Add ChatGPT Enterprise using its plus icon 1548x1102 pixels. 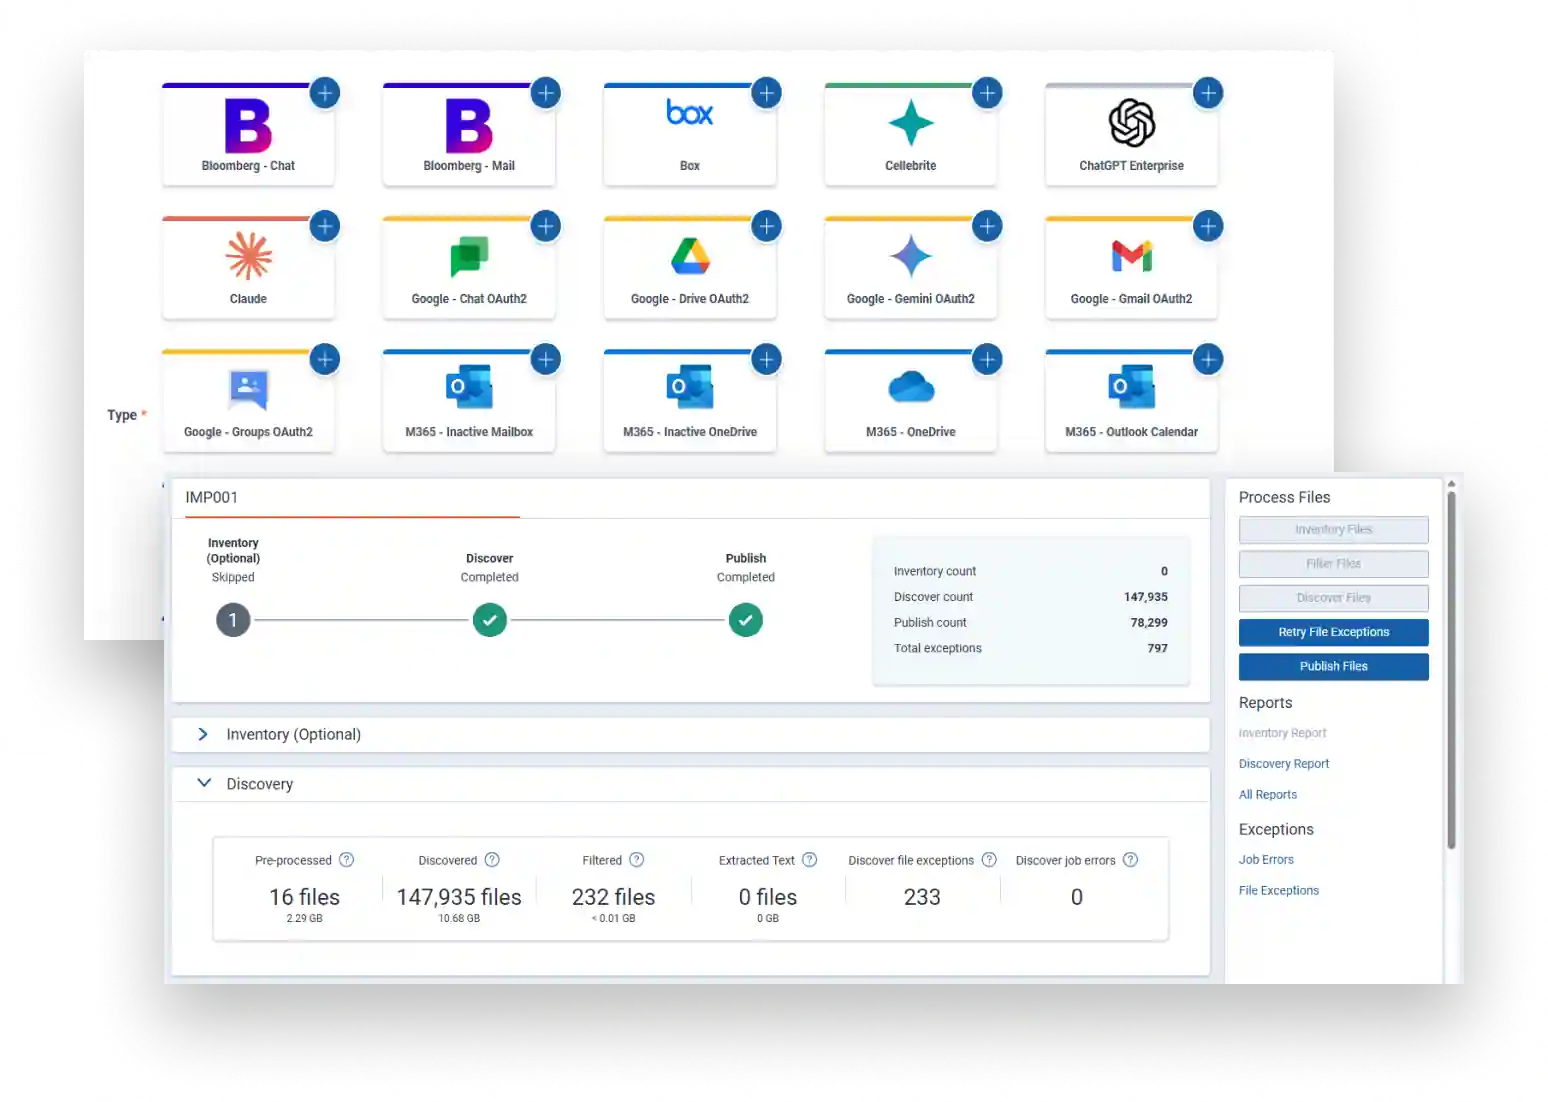coord(1209,93)
